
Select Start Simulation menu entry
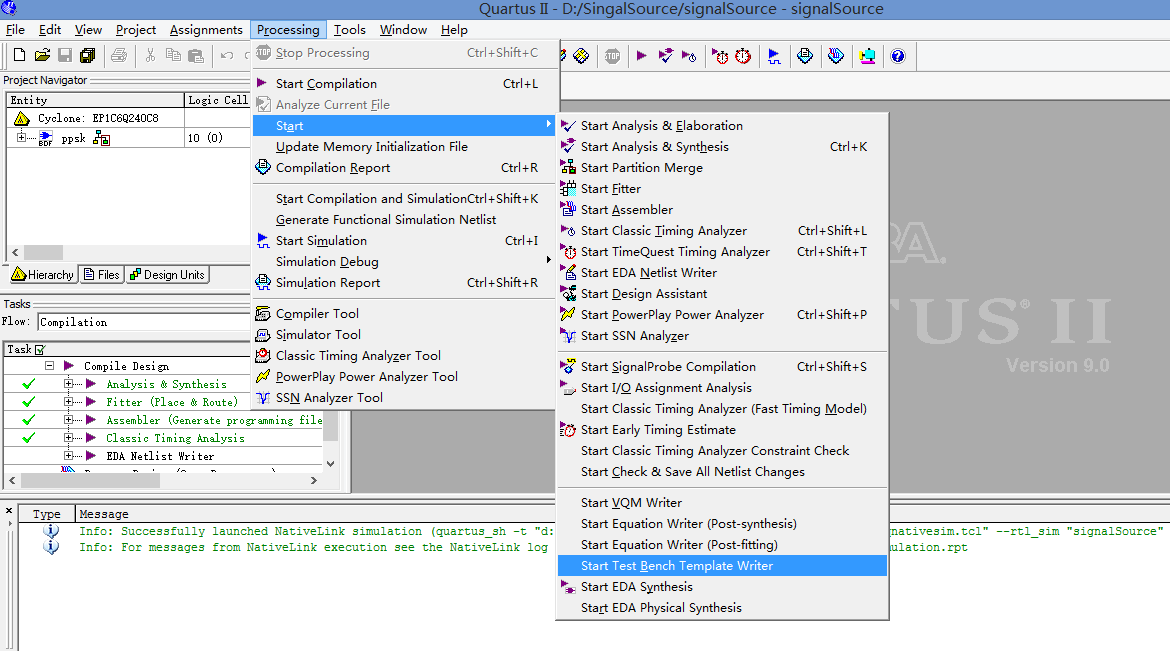click(406, 240)
